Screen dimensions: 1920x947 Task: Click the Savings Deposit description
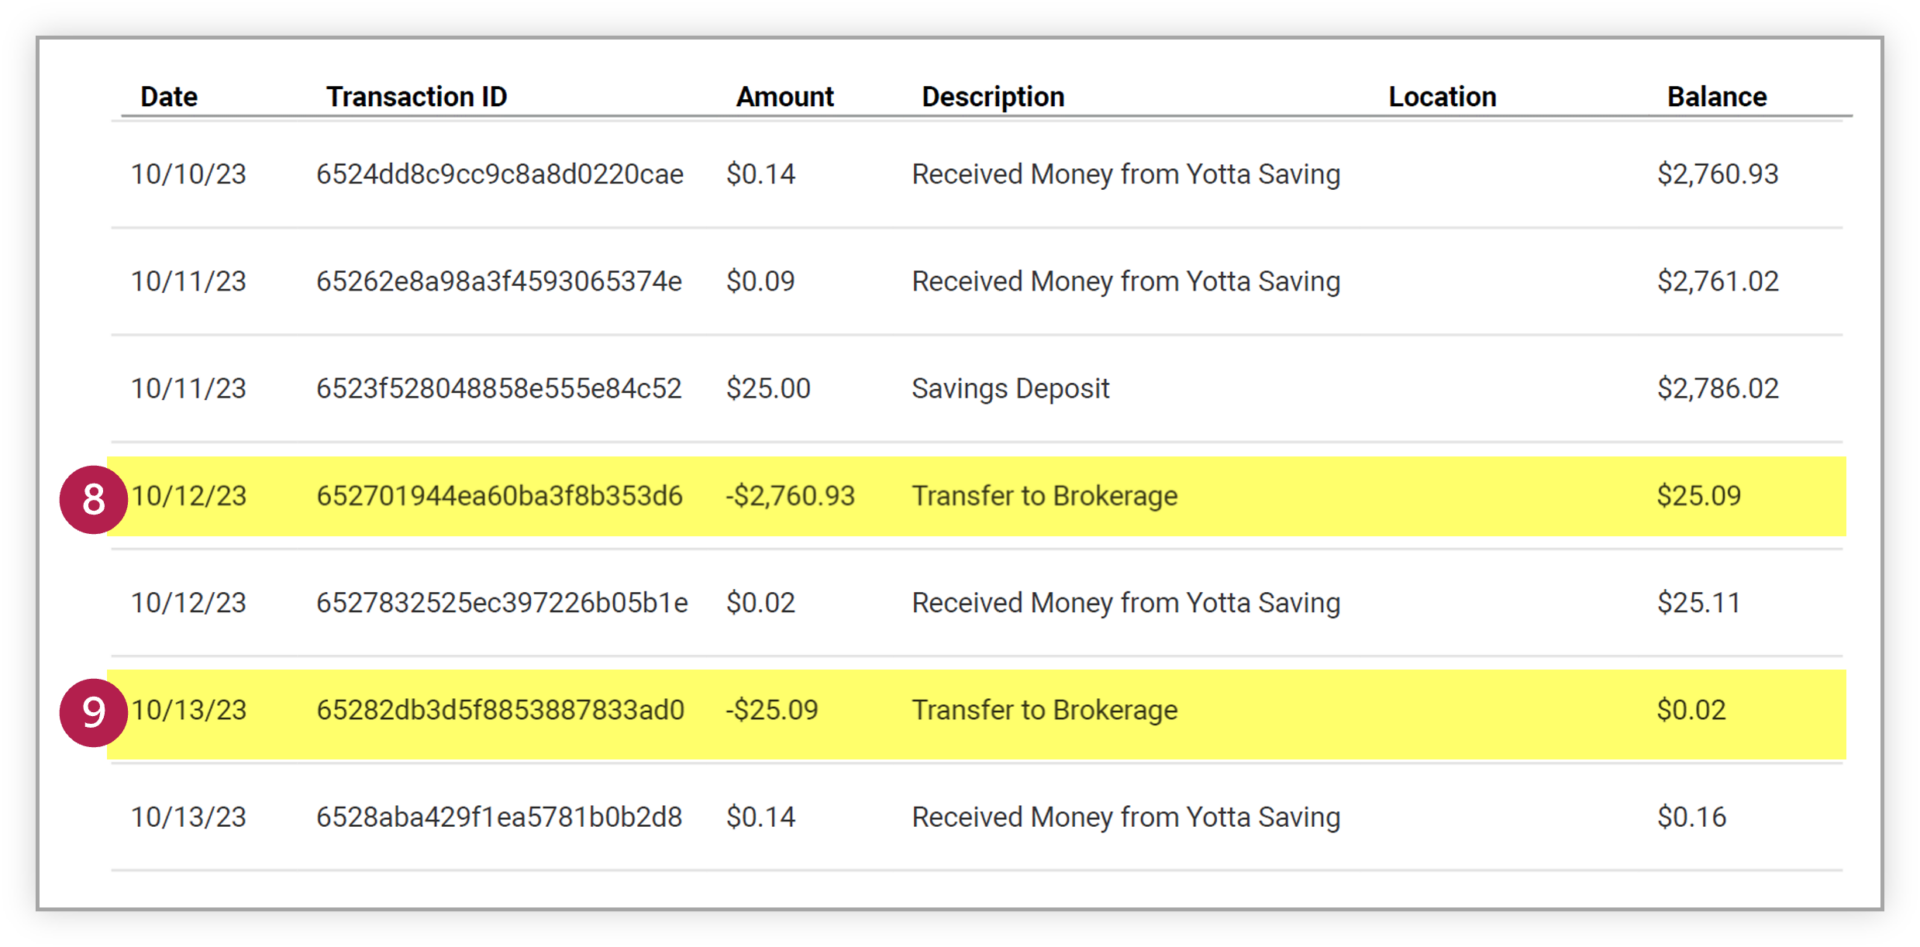point(1010,389)
